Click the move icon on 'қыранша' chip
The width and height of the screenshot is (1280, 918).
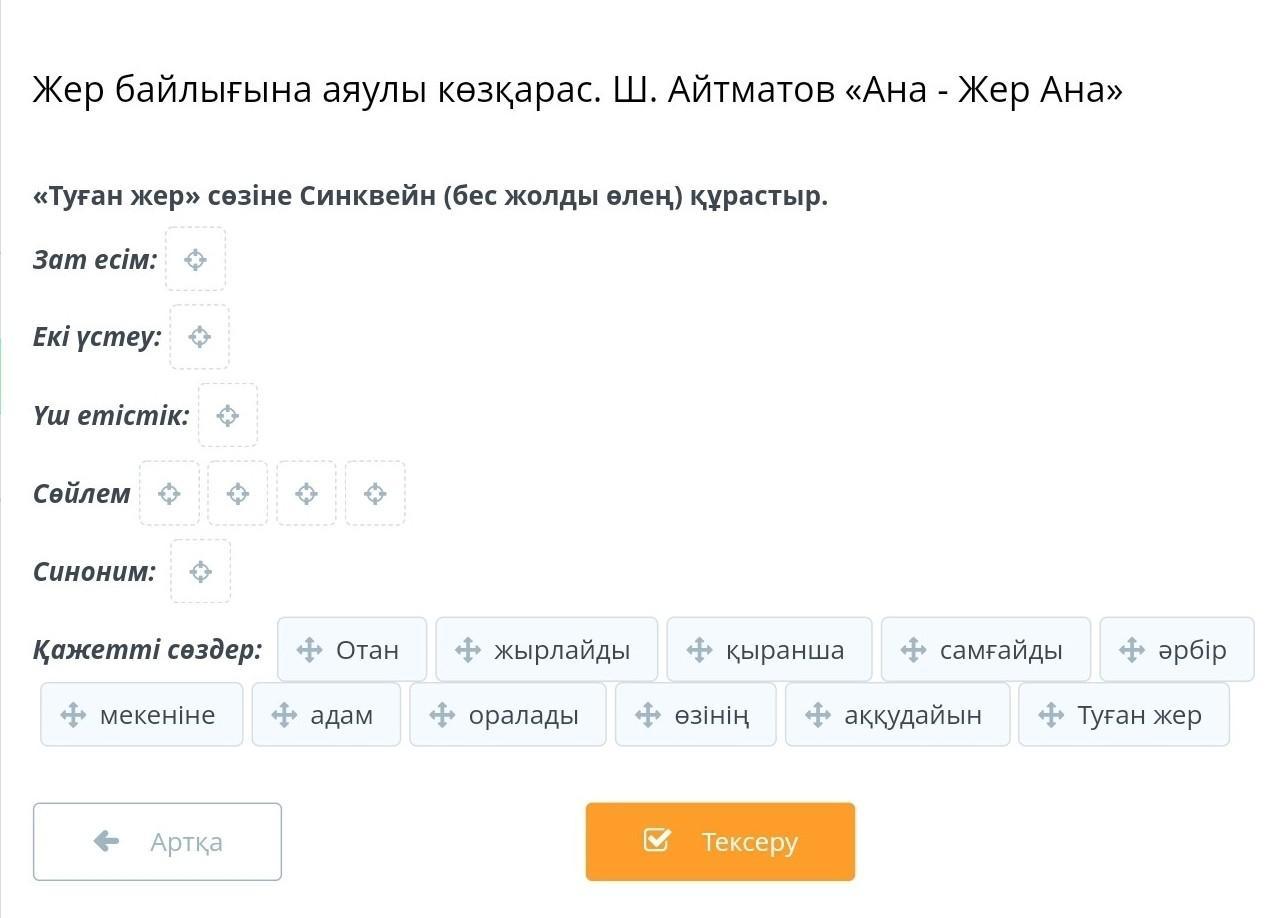click(700, 650)
